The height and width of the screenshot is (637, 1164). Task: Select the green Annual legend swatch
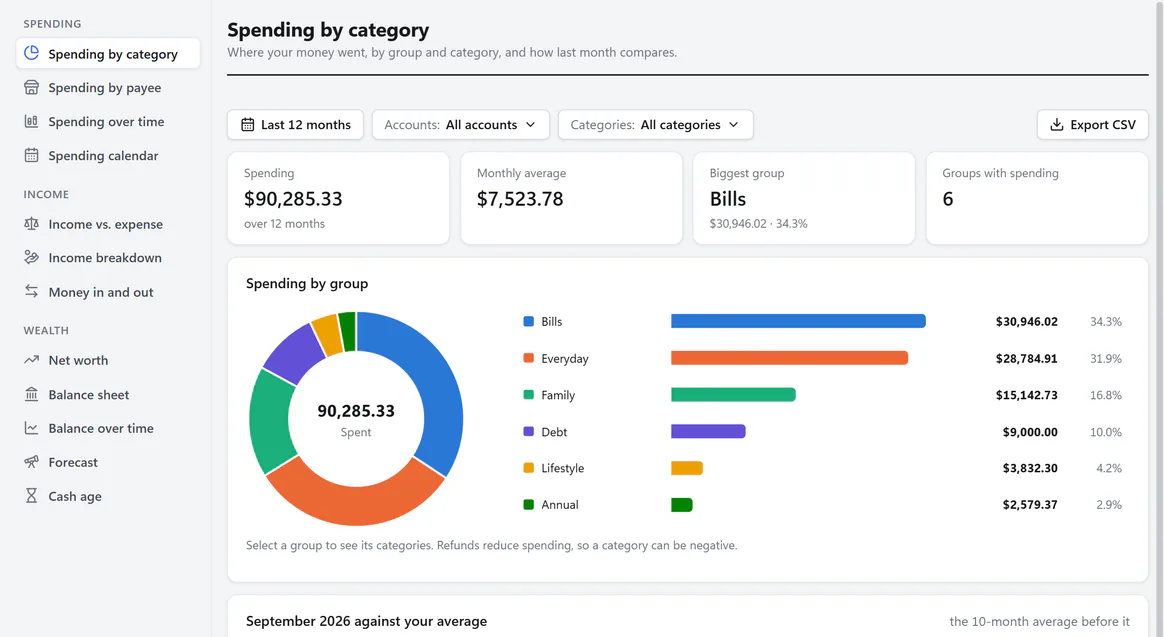pyautogui.click(x=529, y=504)
